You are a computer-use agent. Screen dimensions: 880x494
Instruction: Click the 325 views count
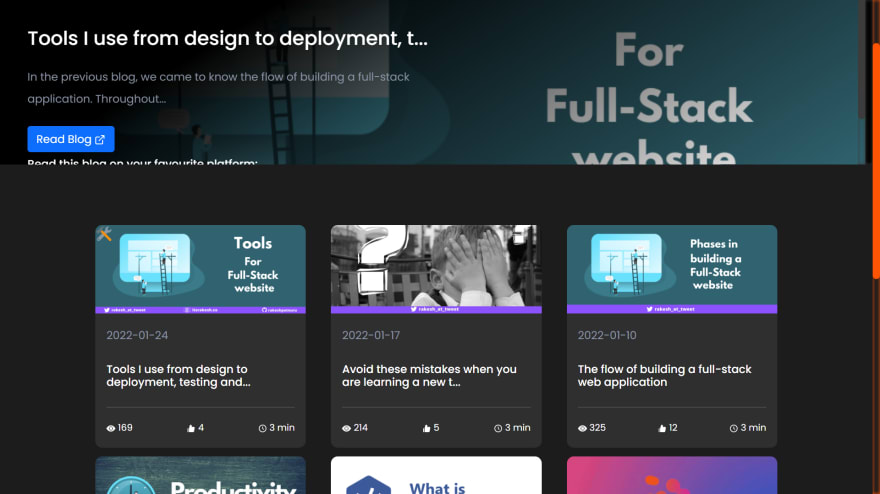click(597, 428)
